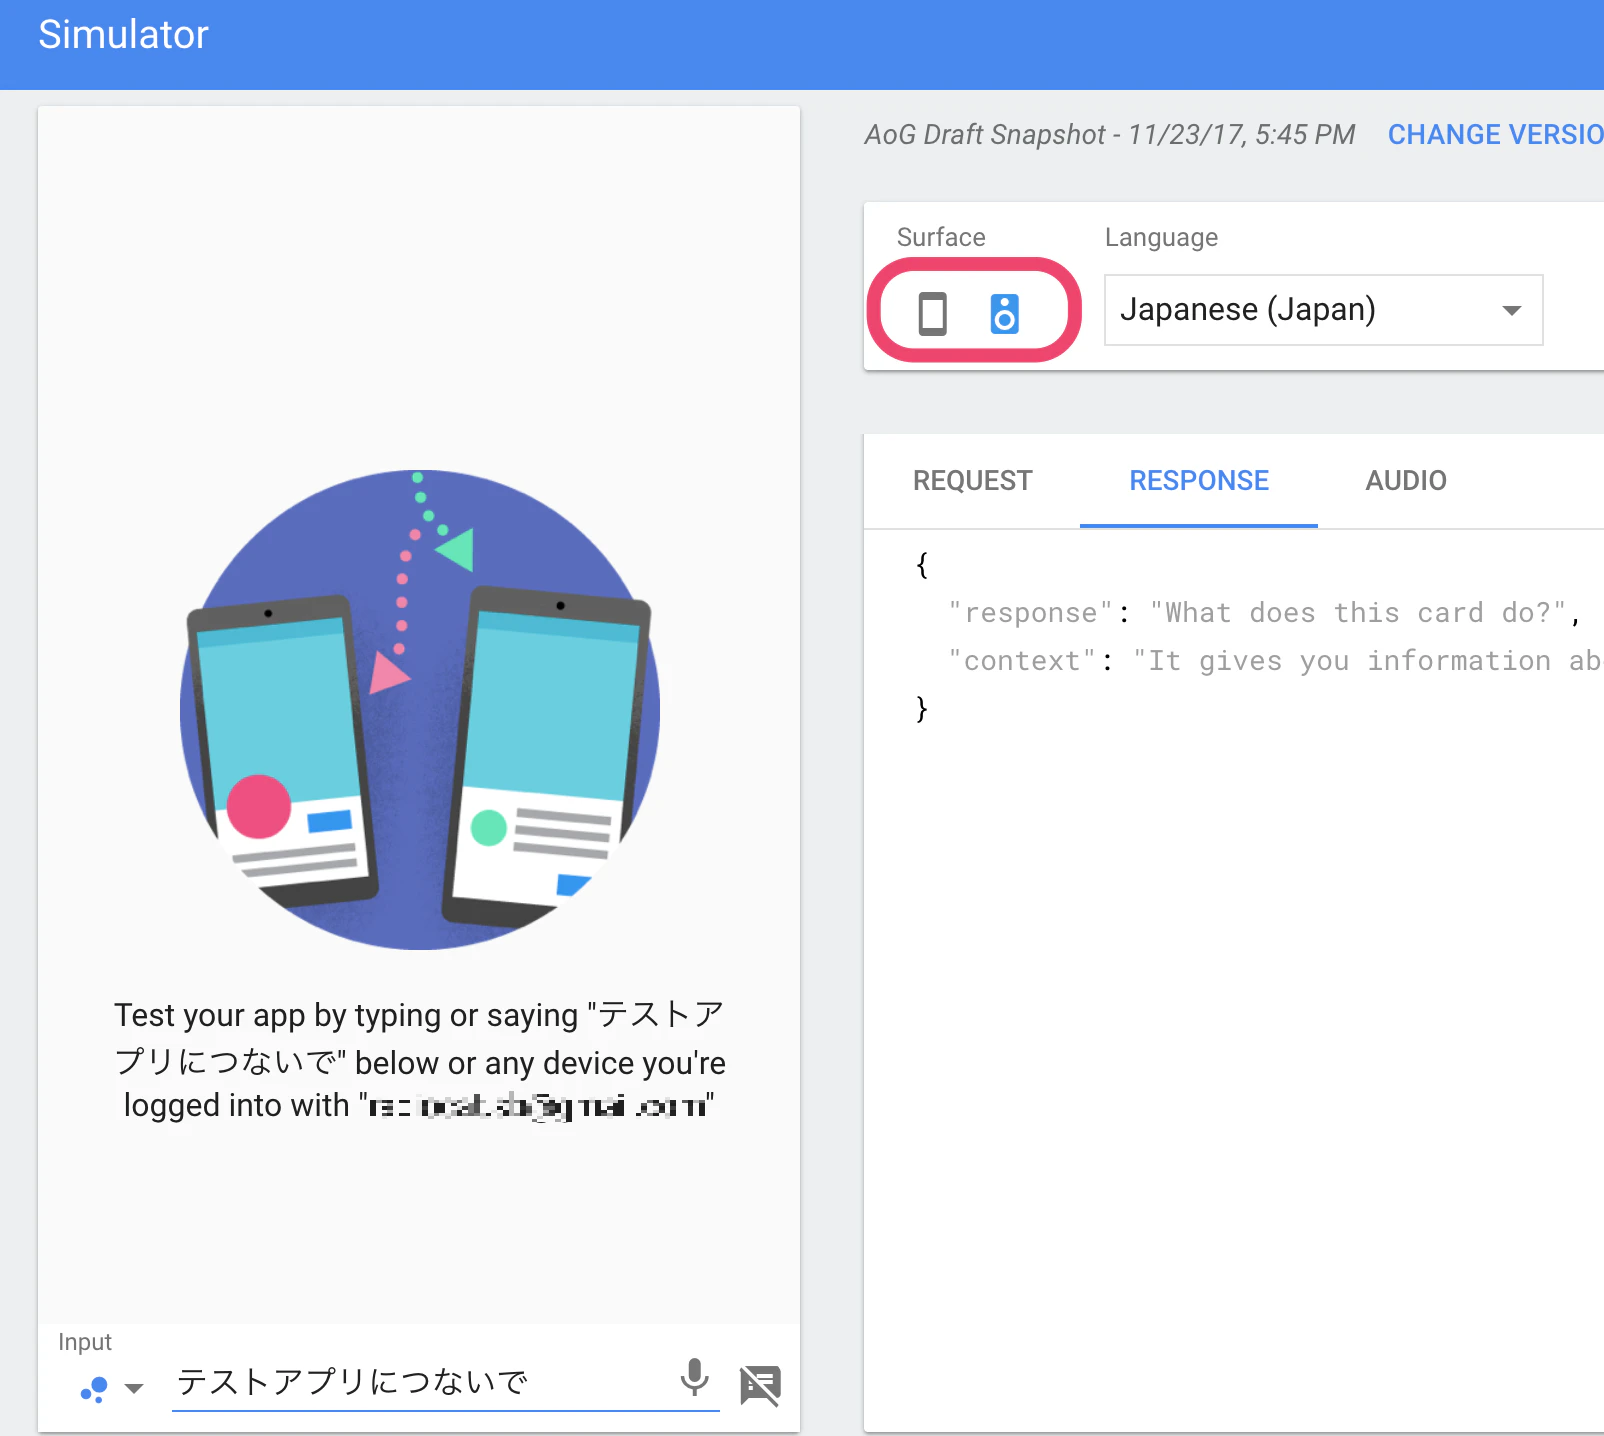Viewport: 1604px width, 1436px height.
Task: Click the AoG Draft Snapshot version text
Action: [1109, 134]
